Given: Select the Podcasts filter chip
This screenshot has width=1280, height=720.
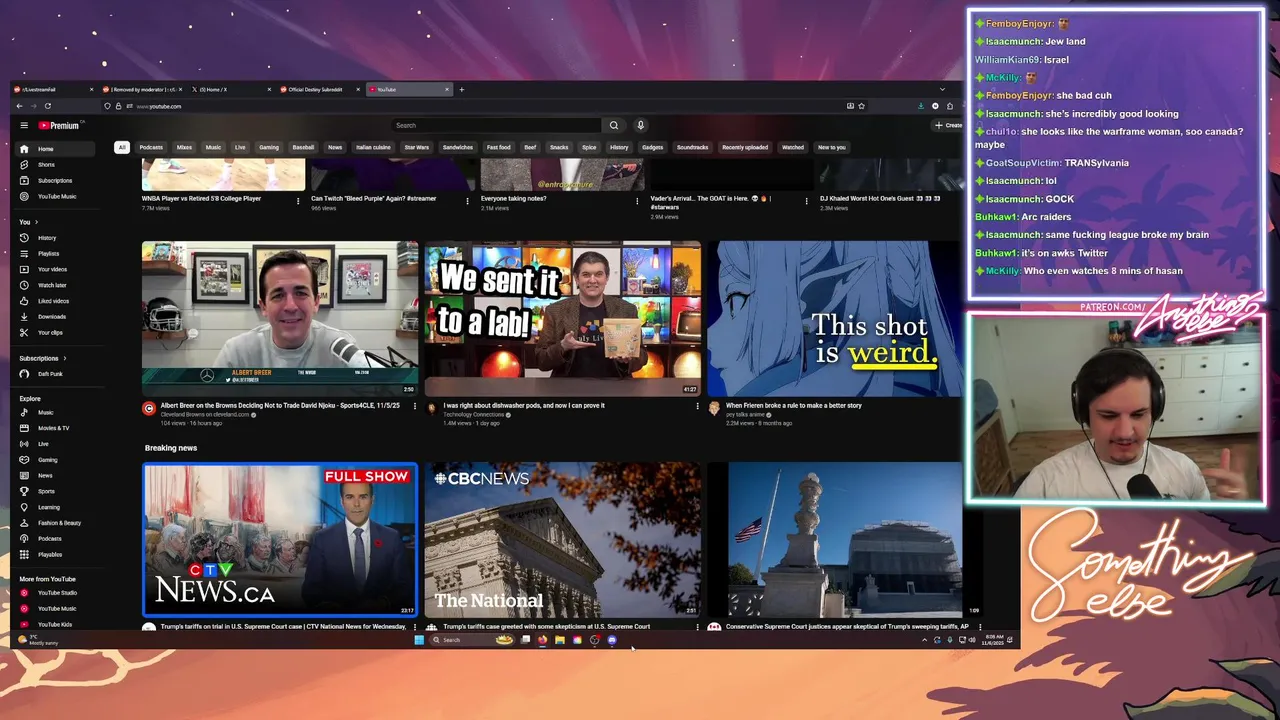Looking at the screenshot, I should pyautogui.click(x=151, y=147).
